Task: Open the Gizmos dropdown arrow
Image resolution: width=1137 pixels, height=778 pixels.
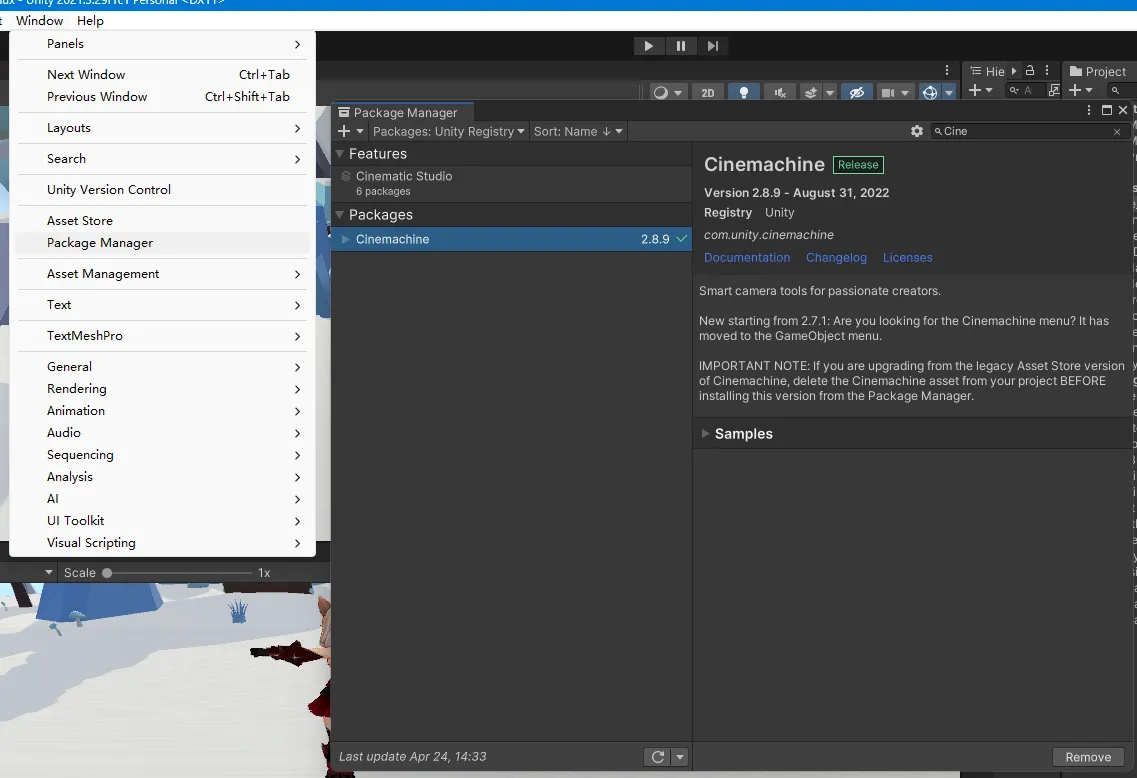Action: (948, 93)
